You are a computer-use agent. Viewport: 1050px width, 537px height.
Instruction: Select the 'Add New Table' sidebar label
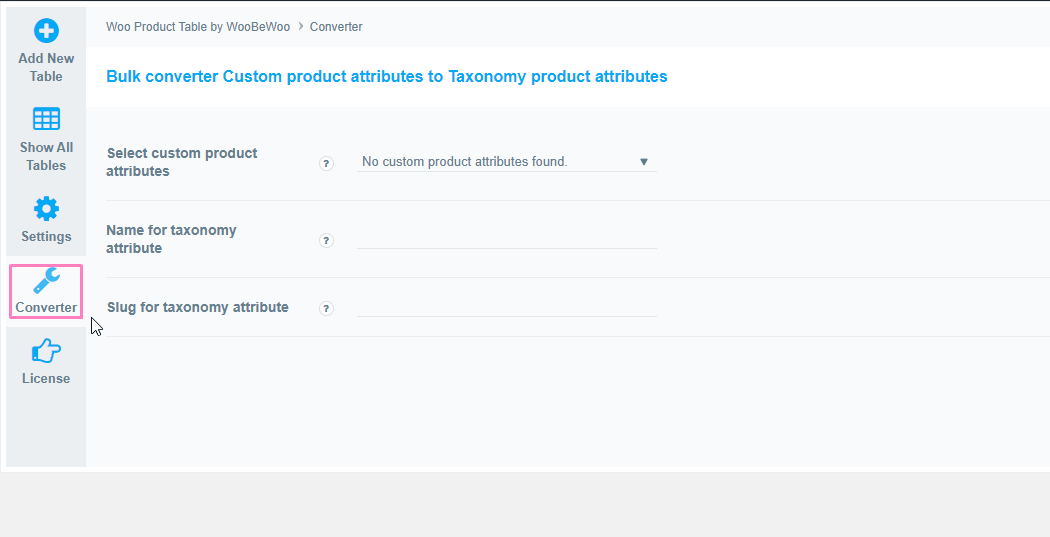click(x=46, y=68)
